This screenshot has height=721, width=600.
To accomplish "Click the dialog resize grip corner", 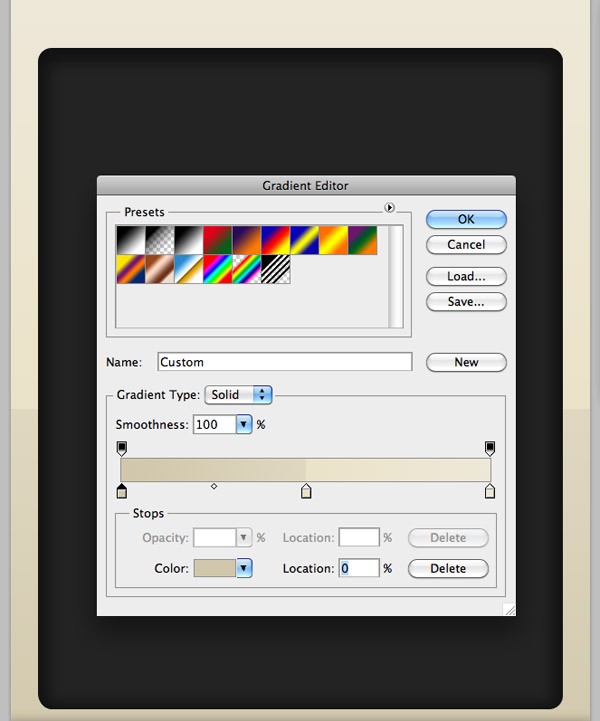I will click(509, 609).
